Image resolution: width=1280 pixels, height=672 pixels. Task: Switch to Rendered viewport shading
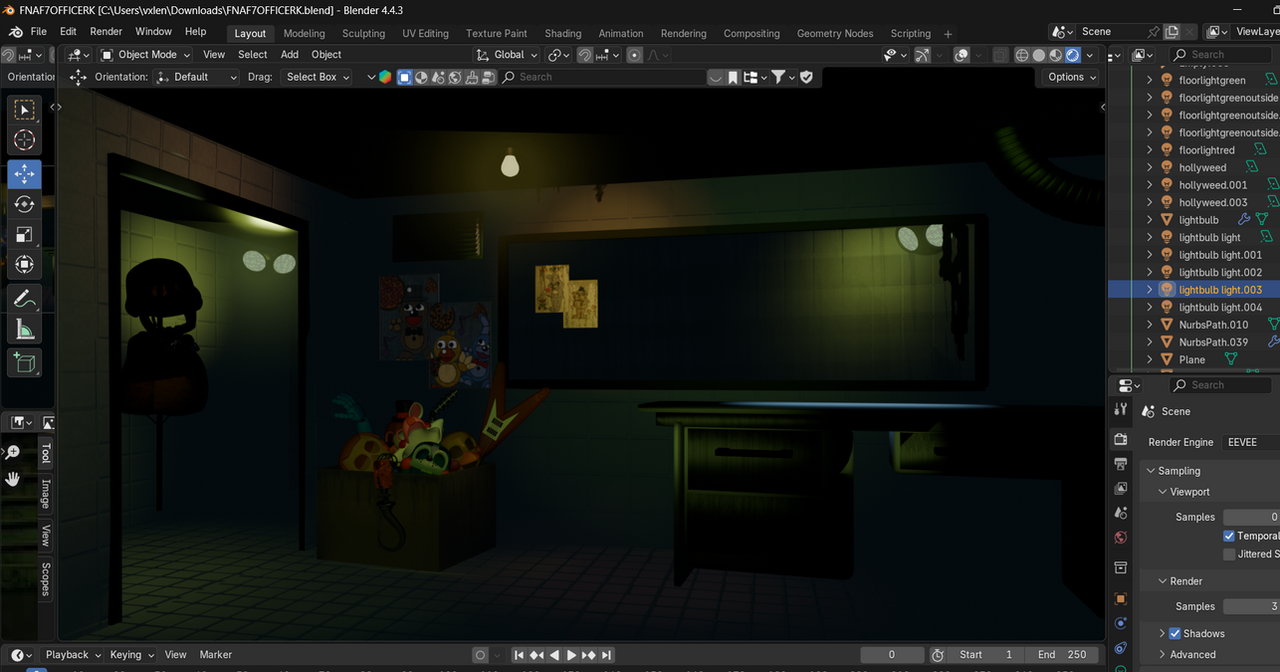[x=1073, y=55]
